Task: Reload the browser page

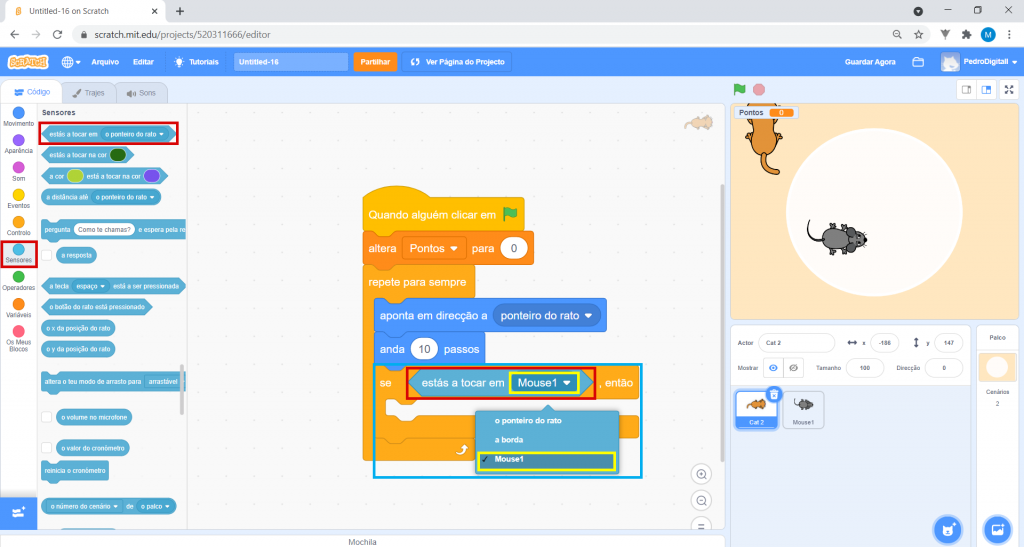Action: 57,35
